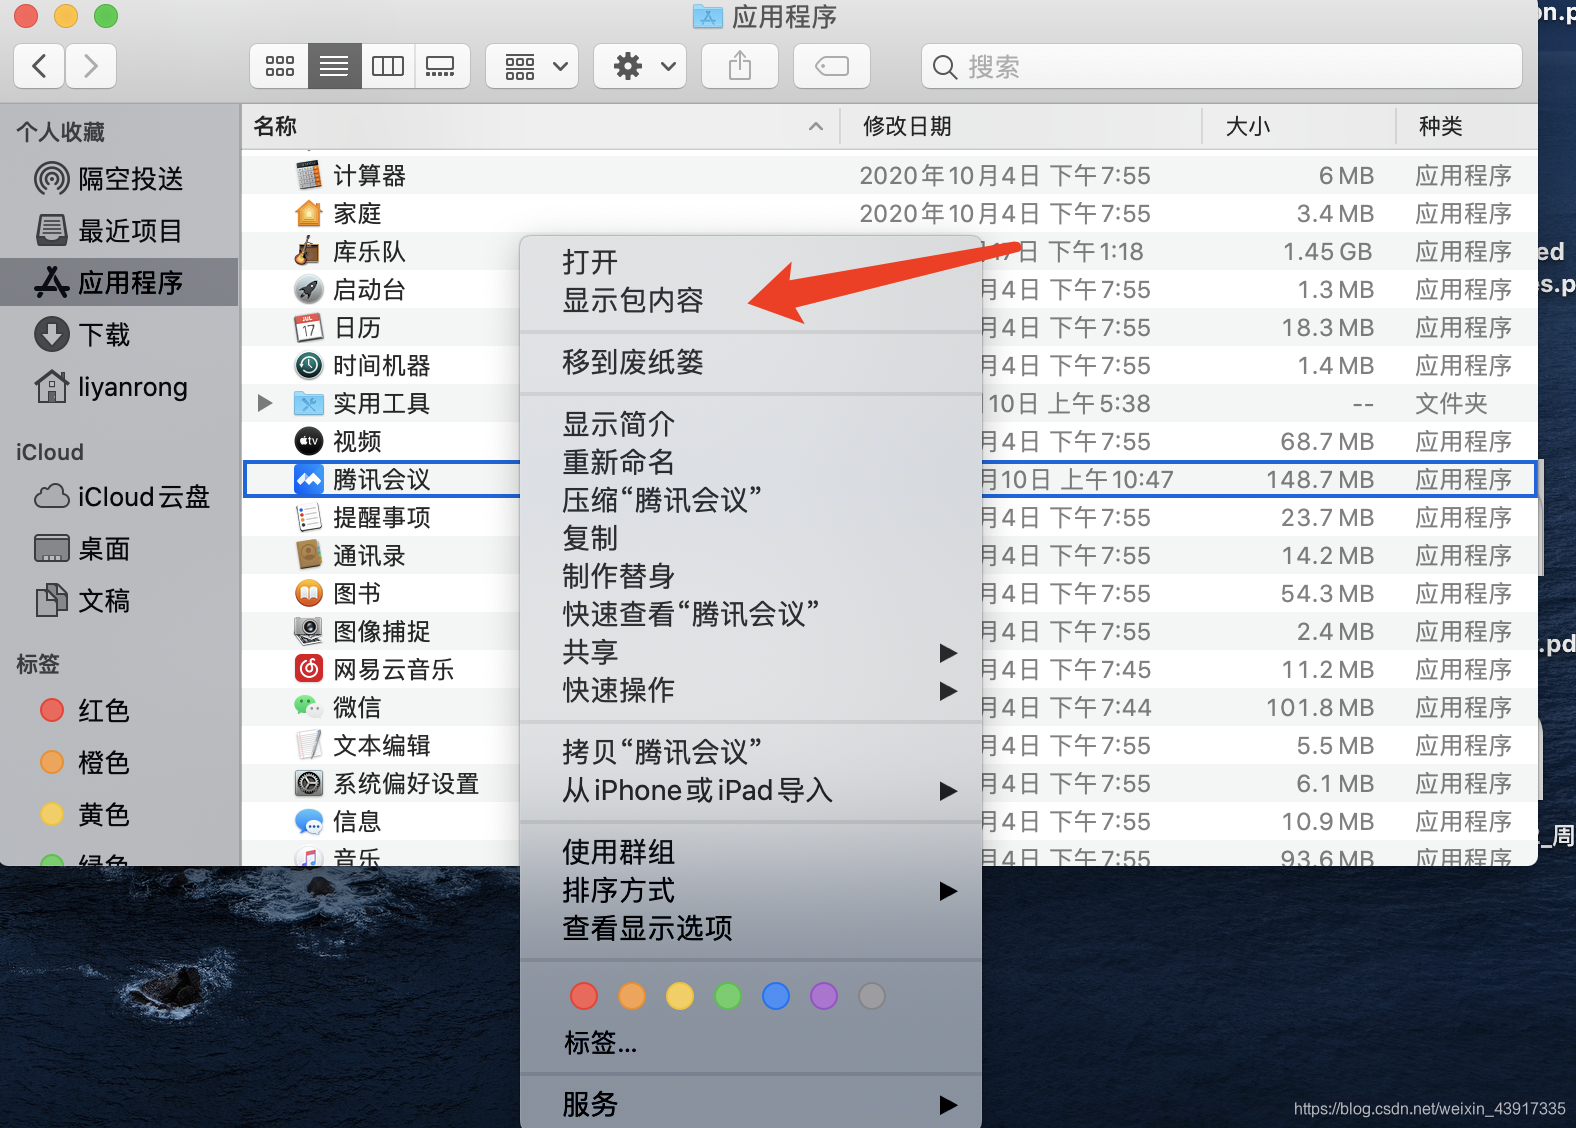The width and height of the screenshot is (1576, 1128).
Task: Select the 提醒事项 app icon
Action: 309,517
